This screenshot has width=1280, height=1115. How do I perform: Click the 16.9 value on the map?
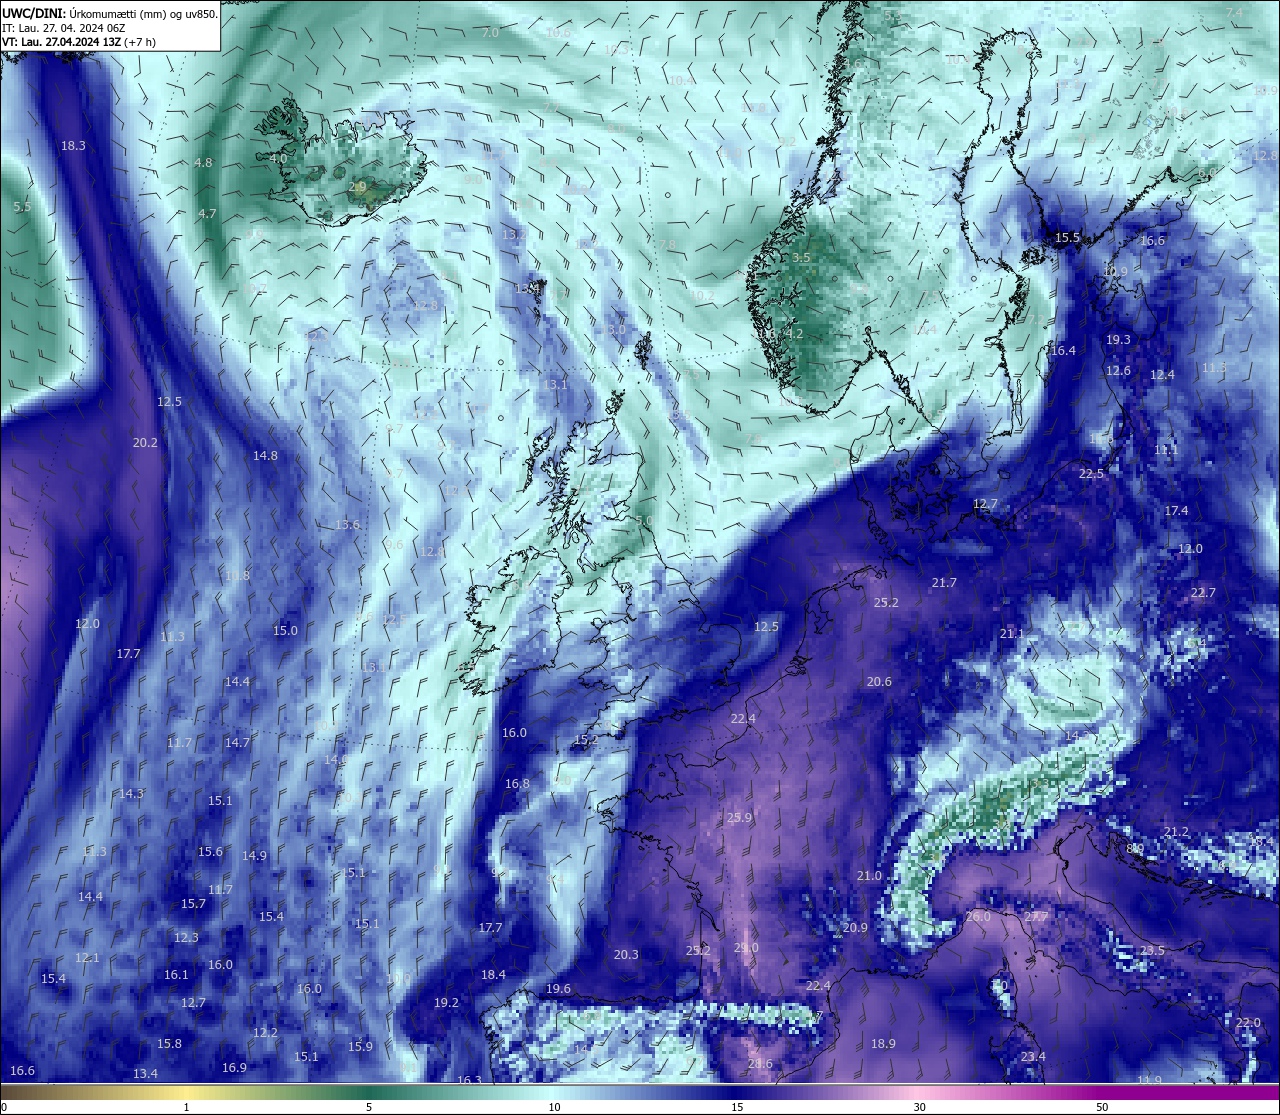(234, 1067)
